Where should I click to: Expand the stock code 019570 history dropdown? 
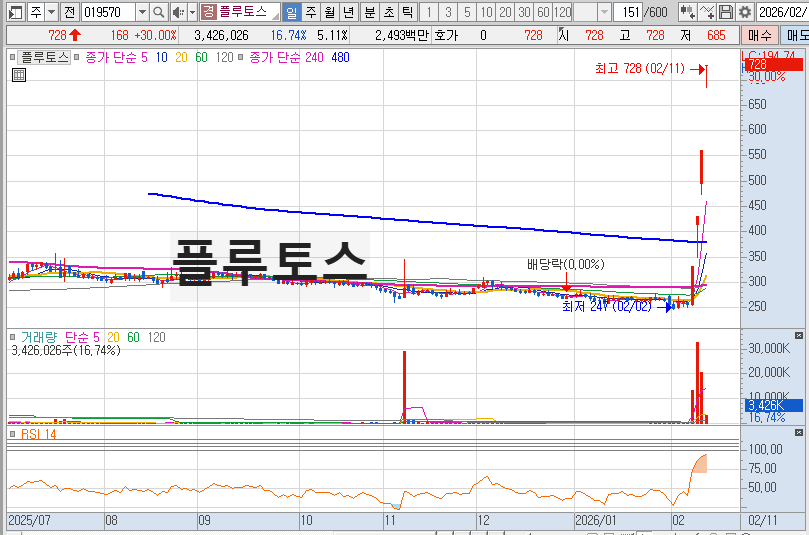[x=142, y=12]
